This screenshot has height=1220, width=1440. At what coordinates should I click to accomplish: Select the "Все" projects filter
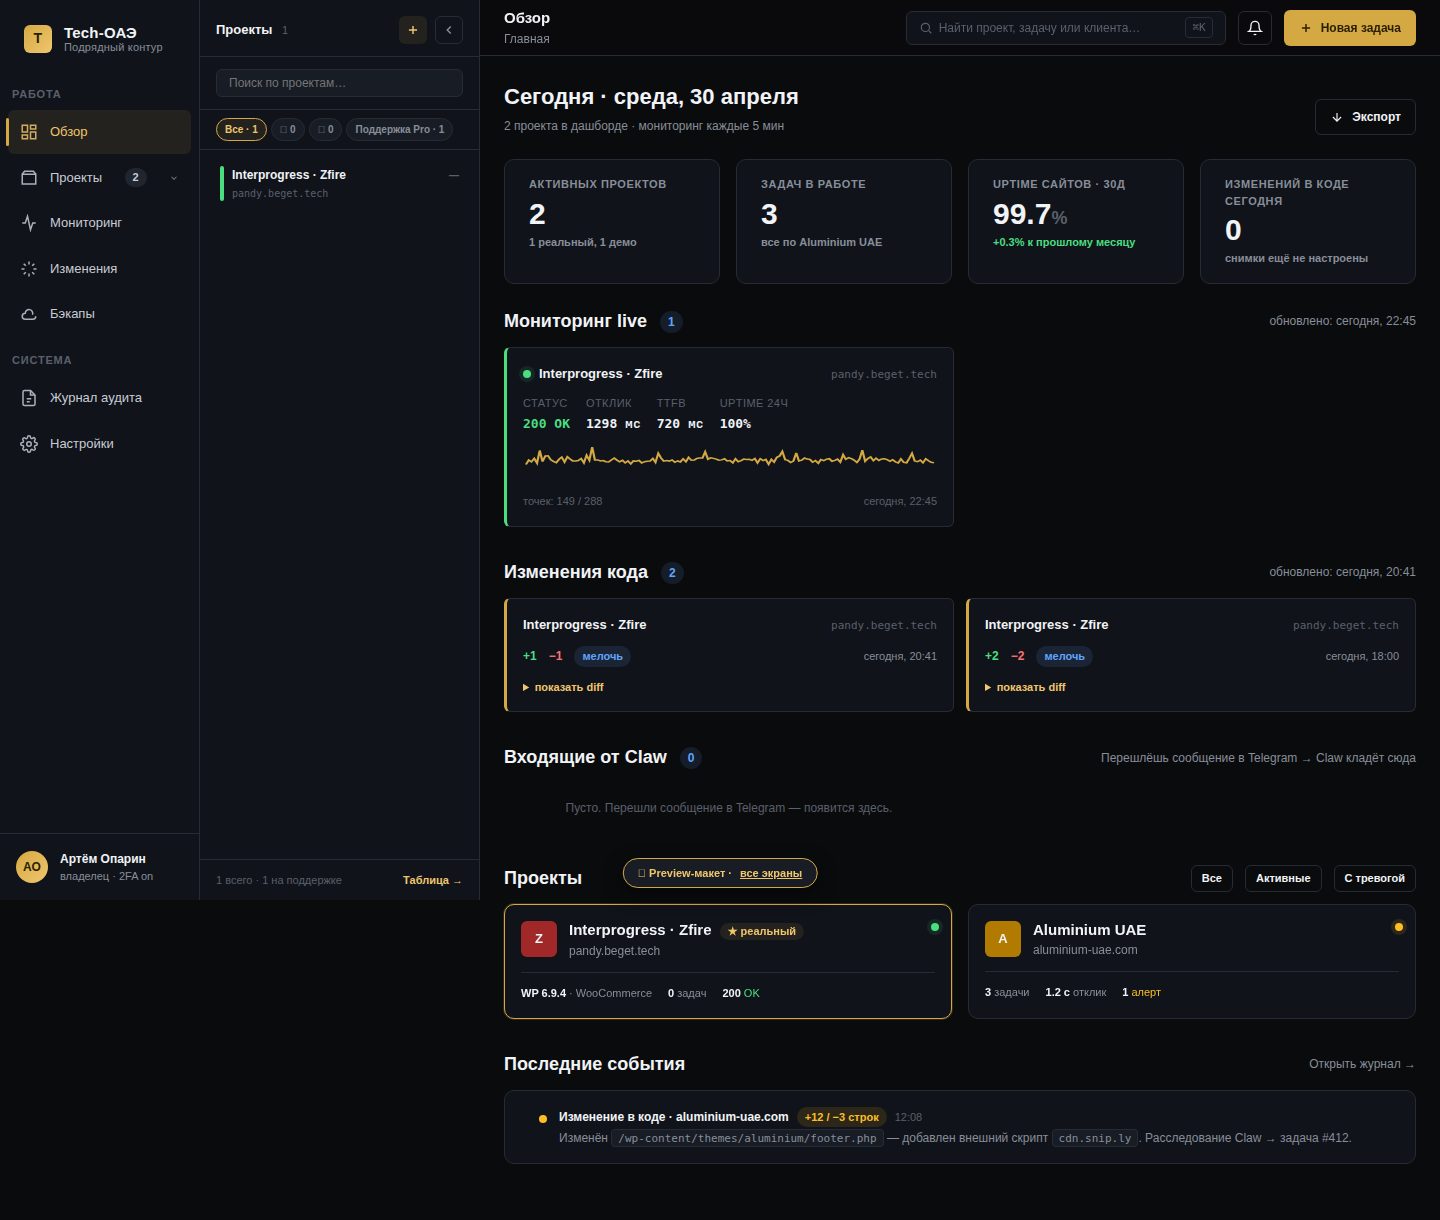click(1212, 879)
